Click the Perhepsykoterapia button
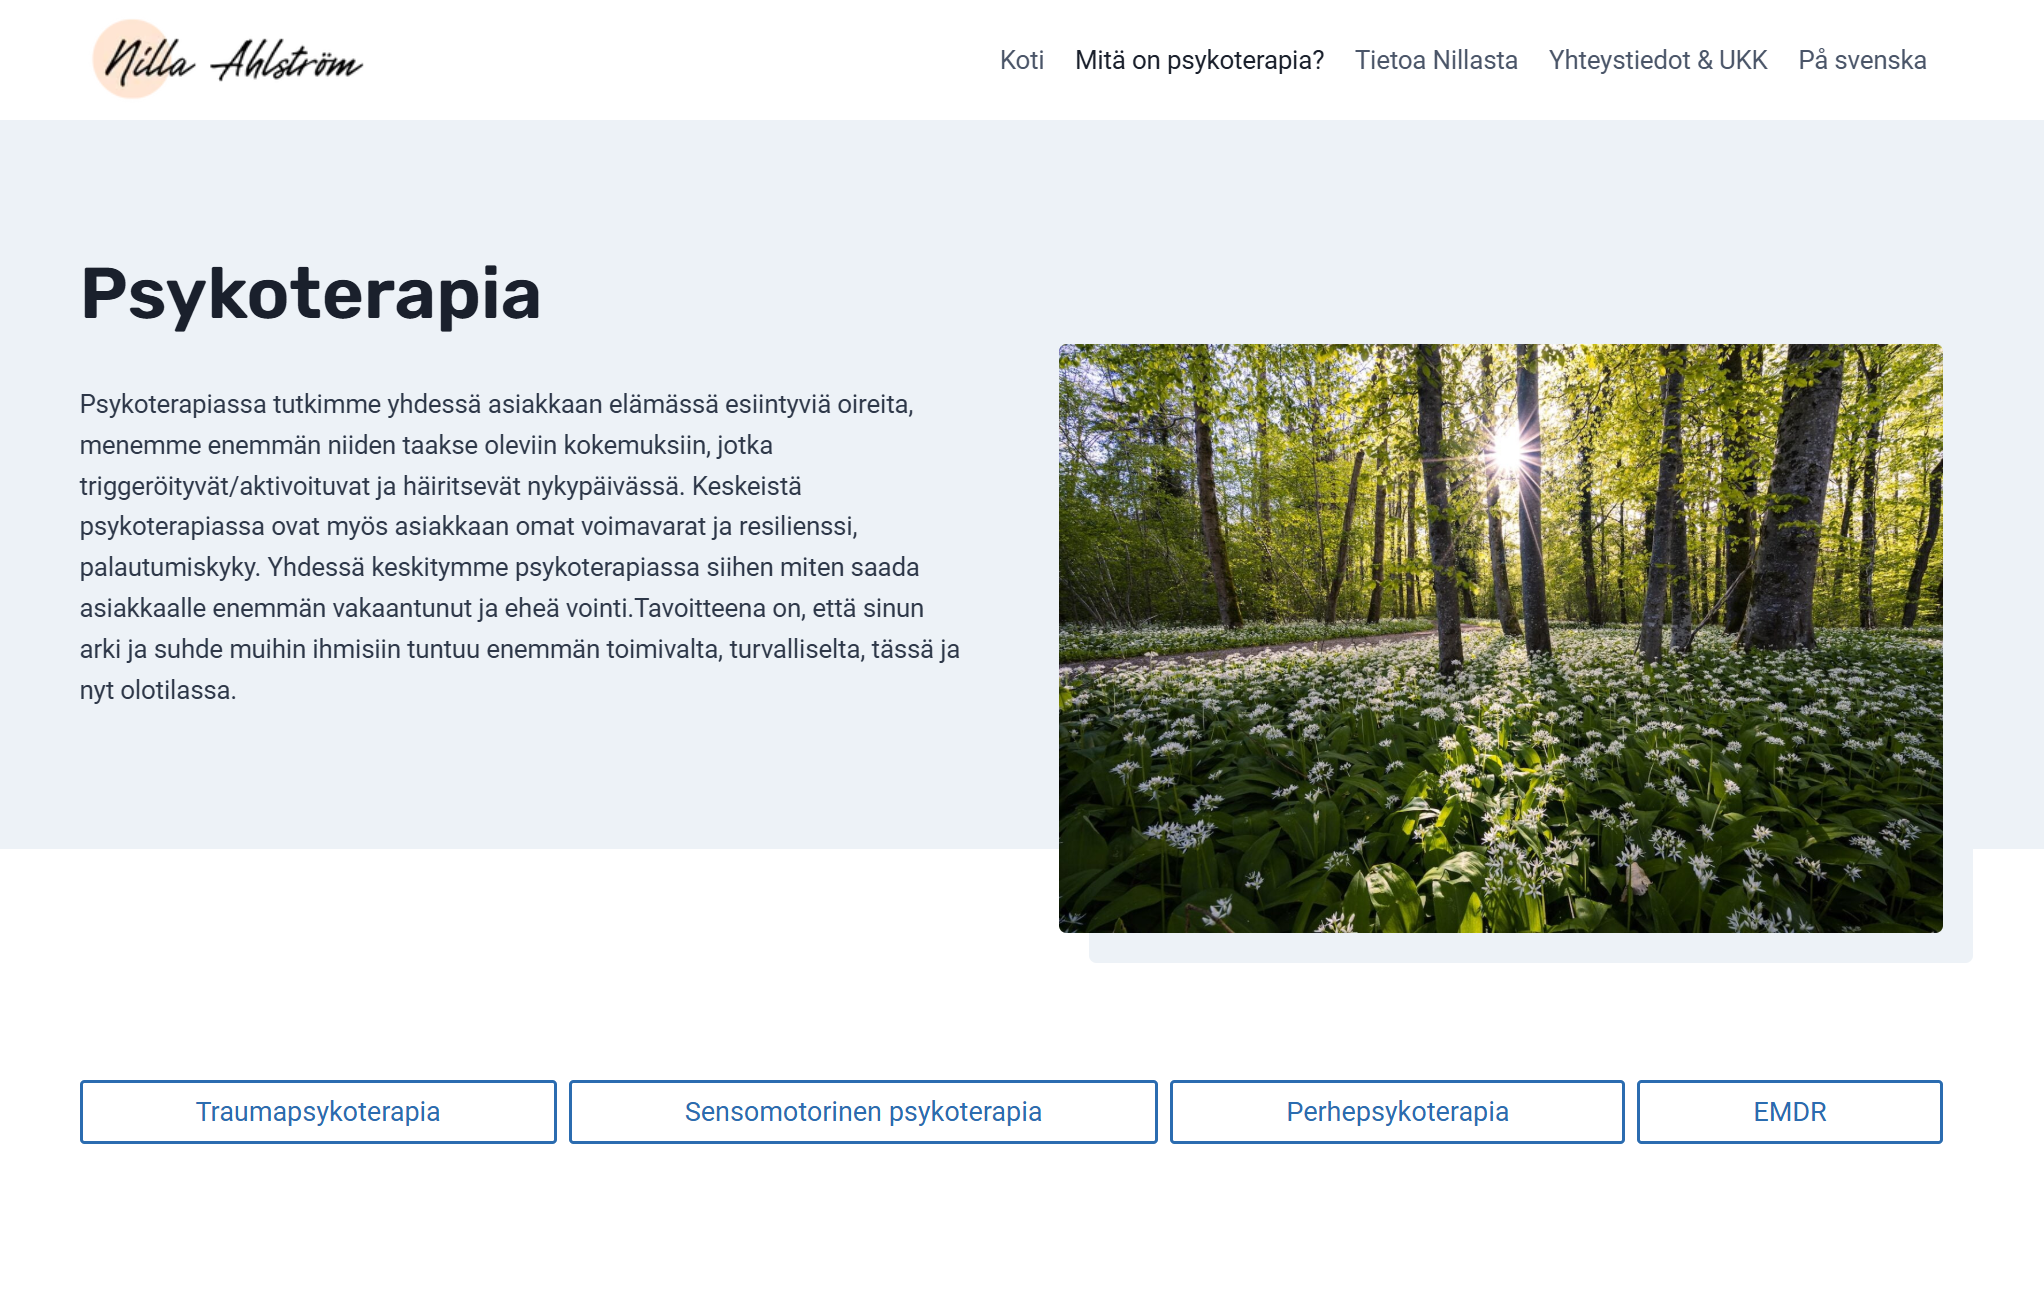 click(1396, 1111)
